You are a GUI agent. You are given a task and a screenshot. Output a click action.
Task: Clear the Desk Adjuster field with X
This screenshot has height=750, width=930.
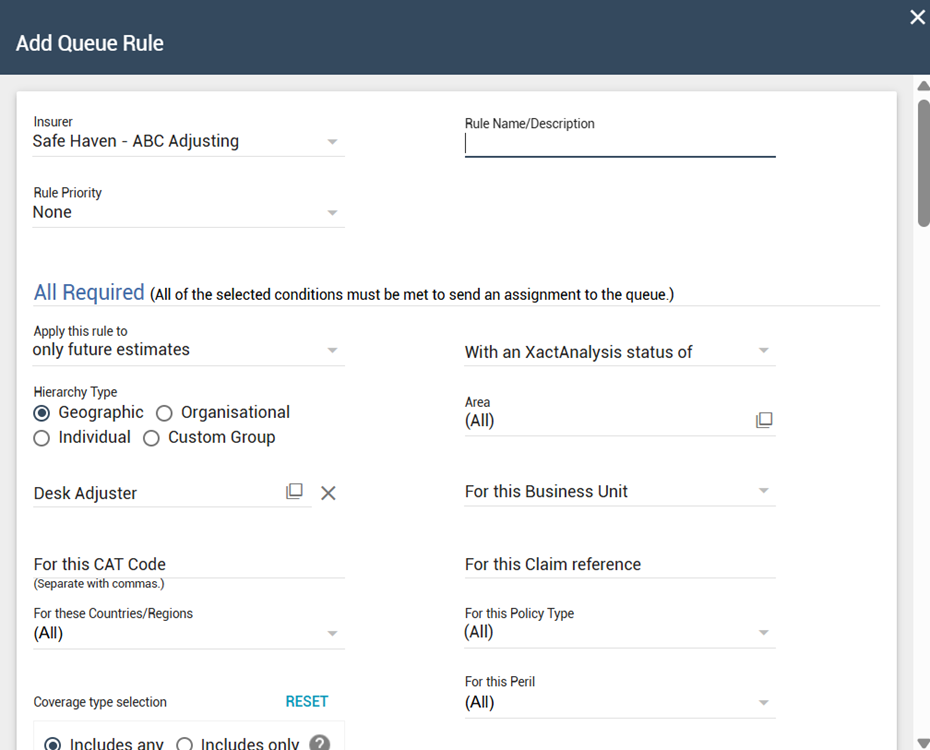point(328,493)
